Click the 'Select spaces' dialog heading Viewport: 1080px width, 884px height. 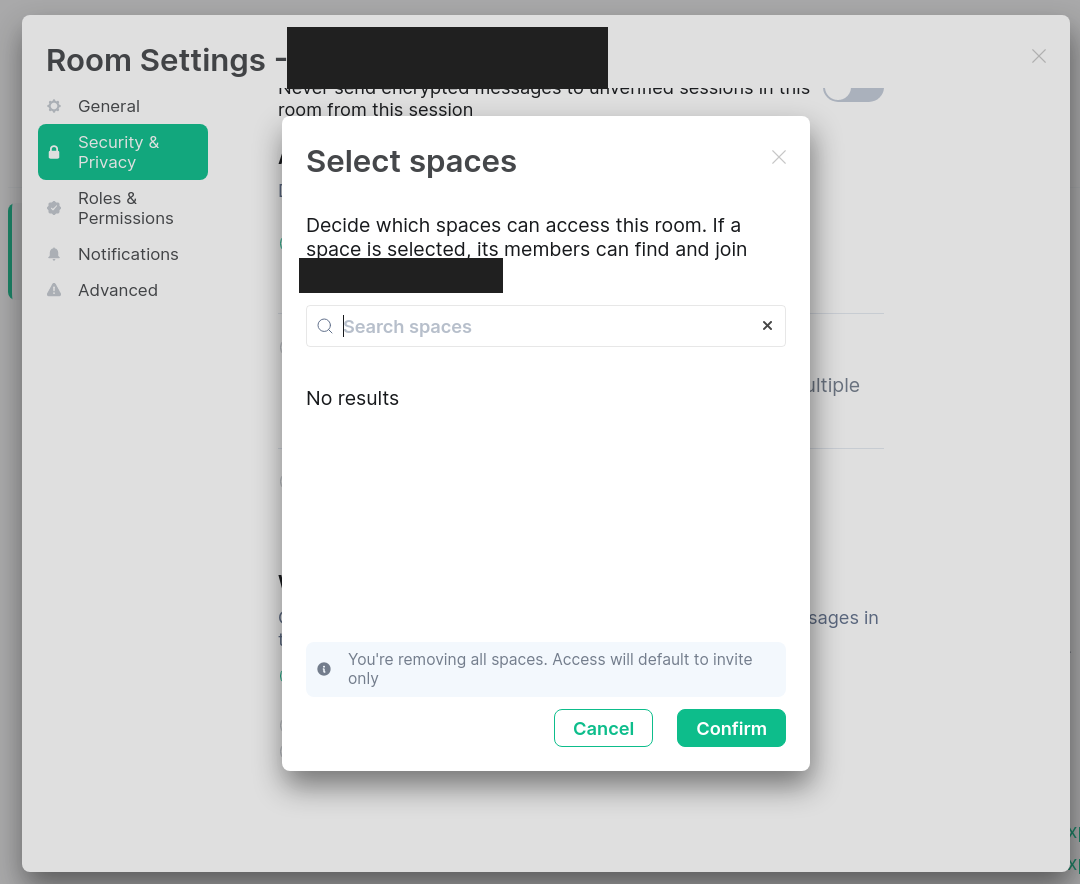click(411, 161)
